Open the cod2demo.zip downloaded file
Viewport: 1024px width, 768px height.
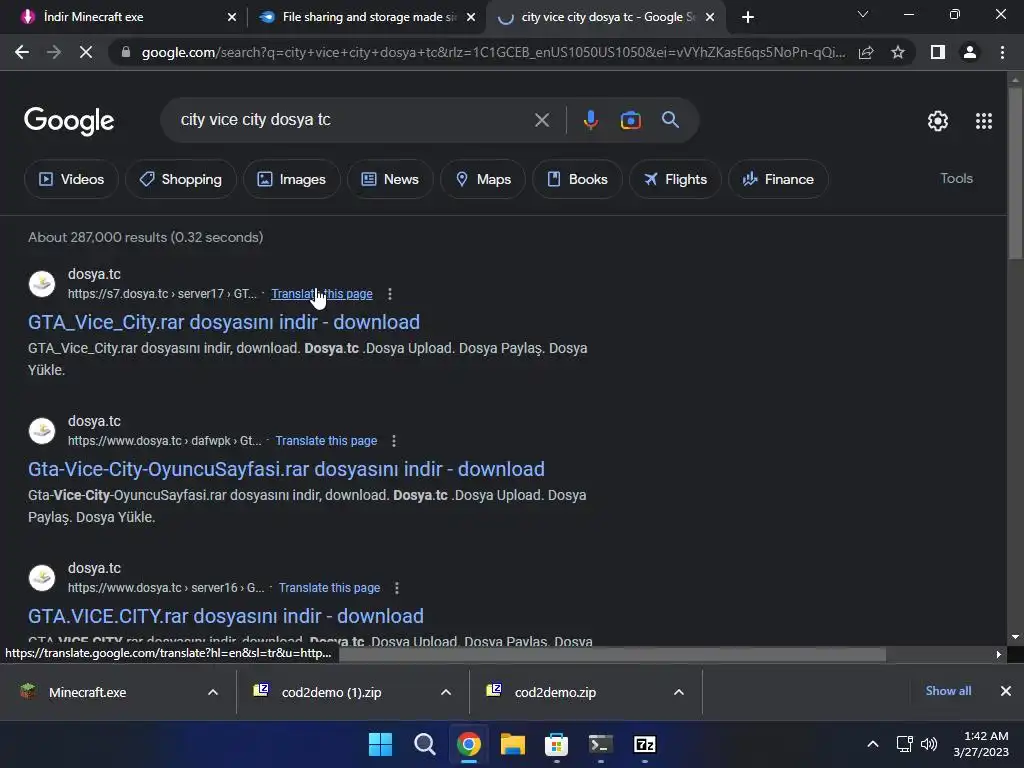click(x=555, y=692)
